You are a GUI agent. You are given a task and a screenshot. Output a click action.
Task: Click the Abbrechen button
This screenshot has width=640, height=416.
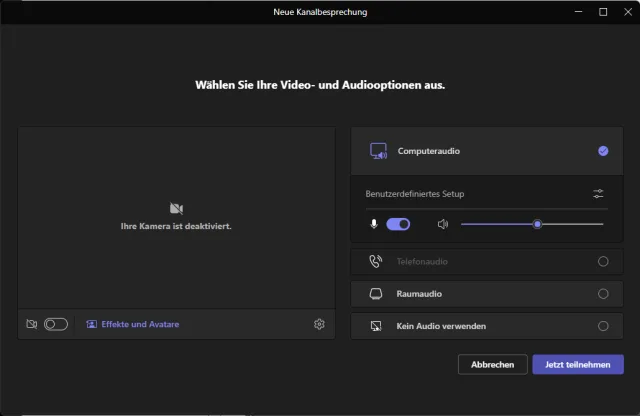tap(492, 365)
